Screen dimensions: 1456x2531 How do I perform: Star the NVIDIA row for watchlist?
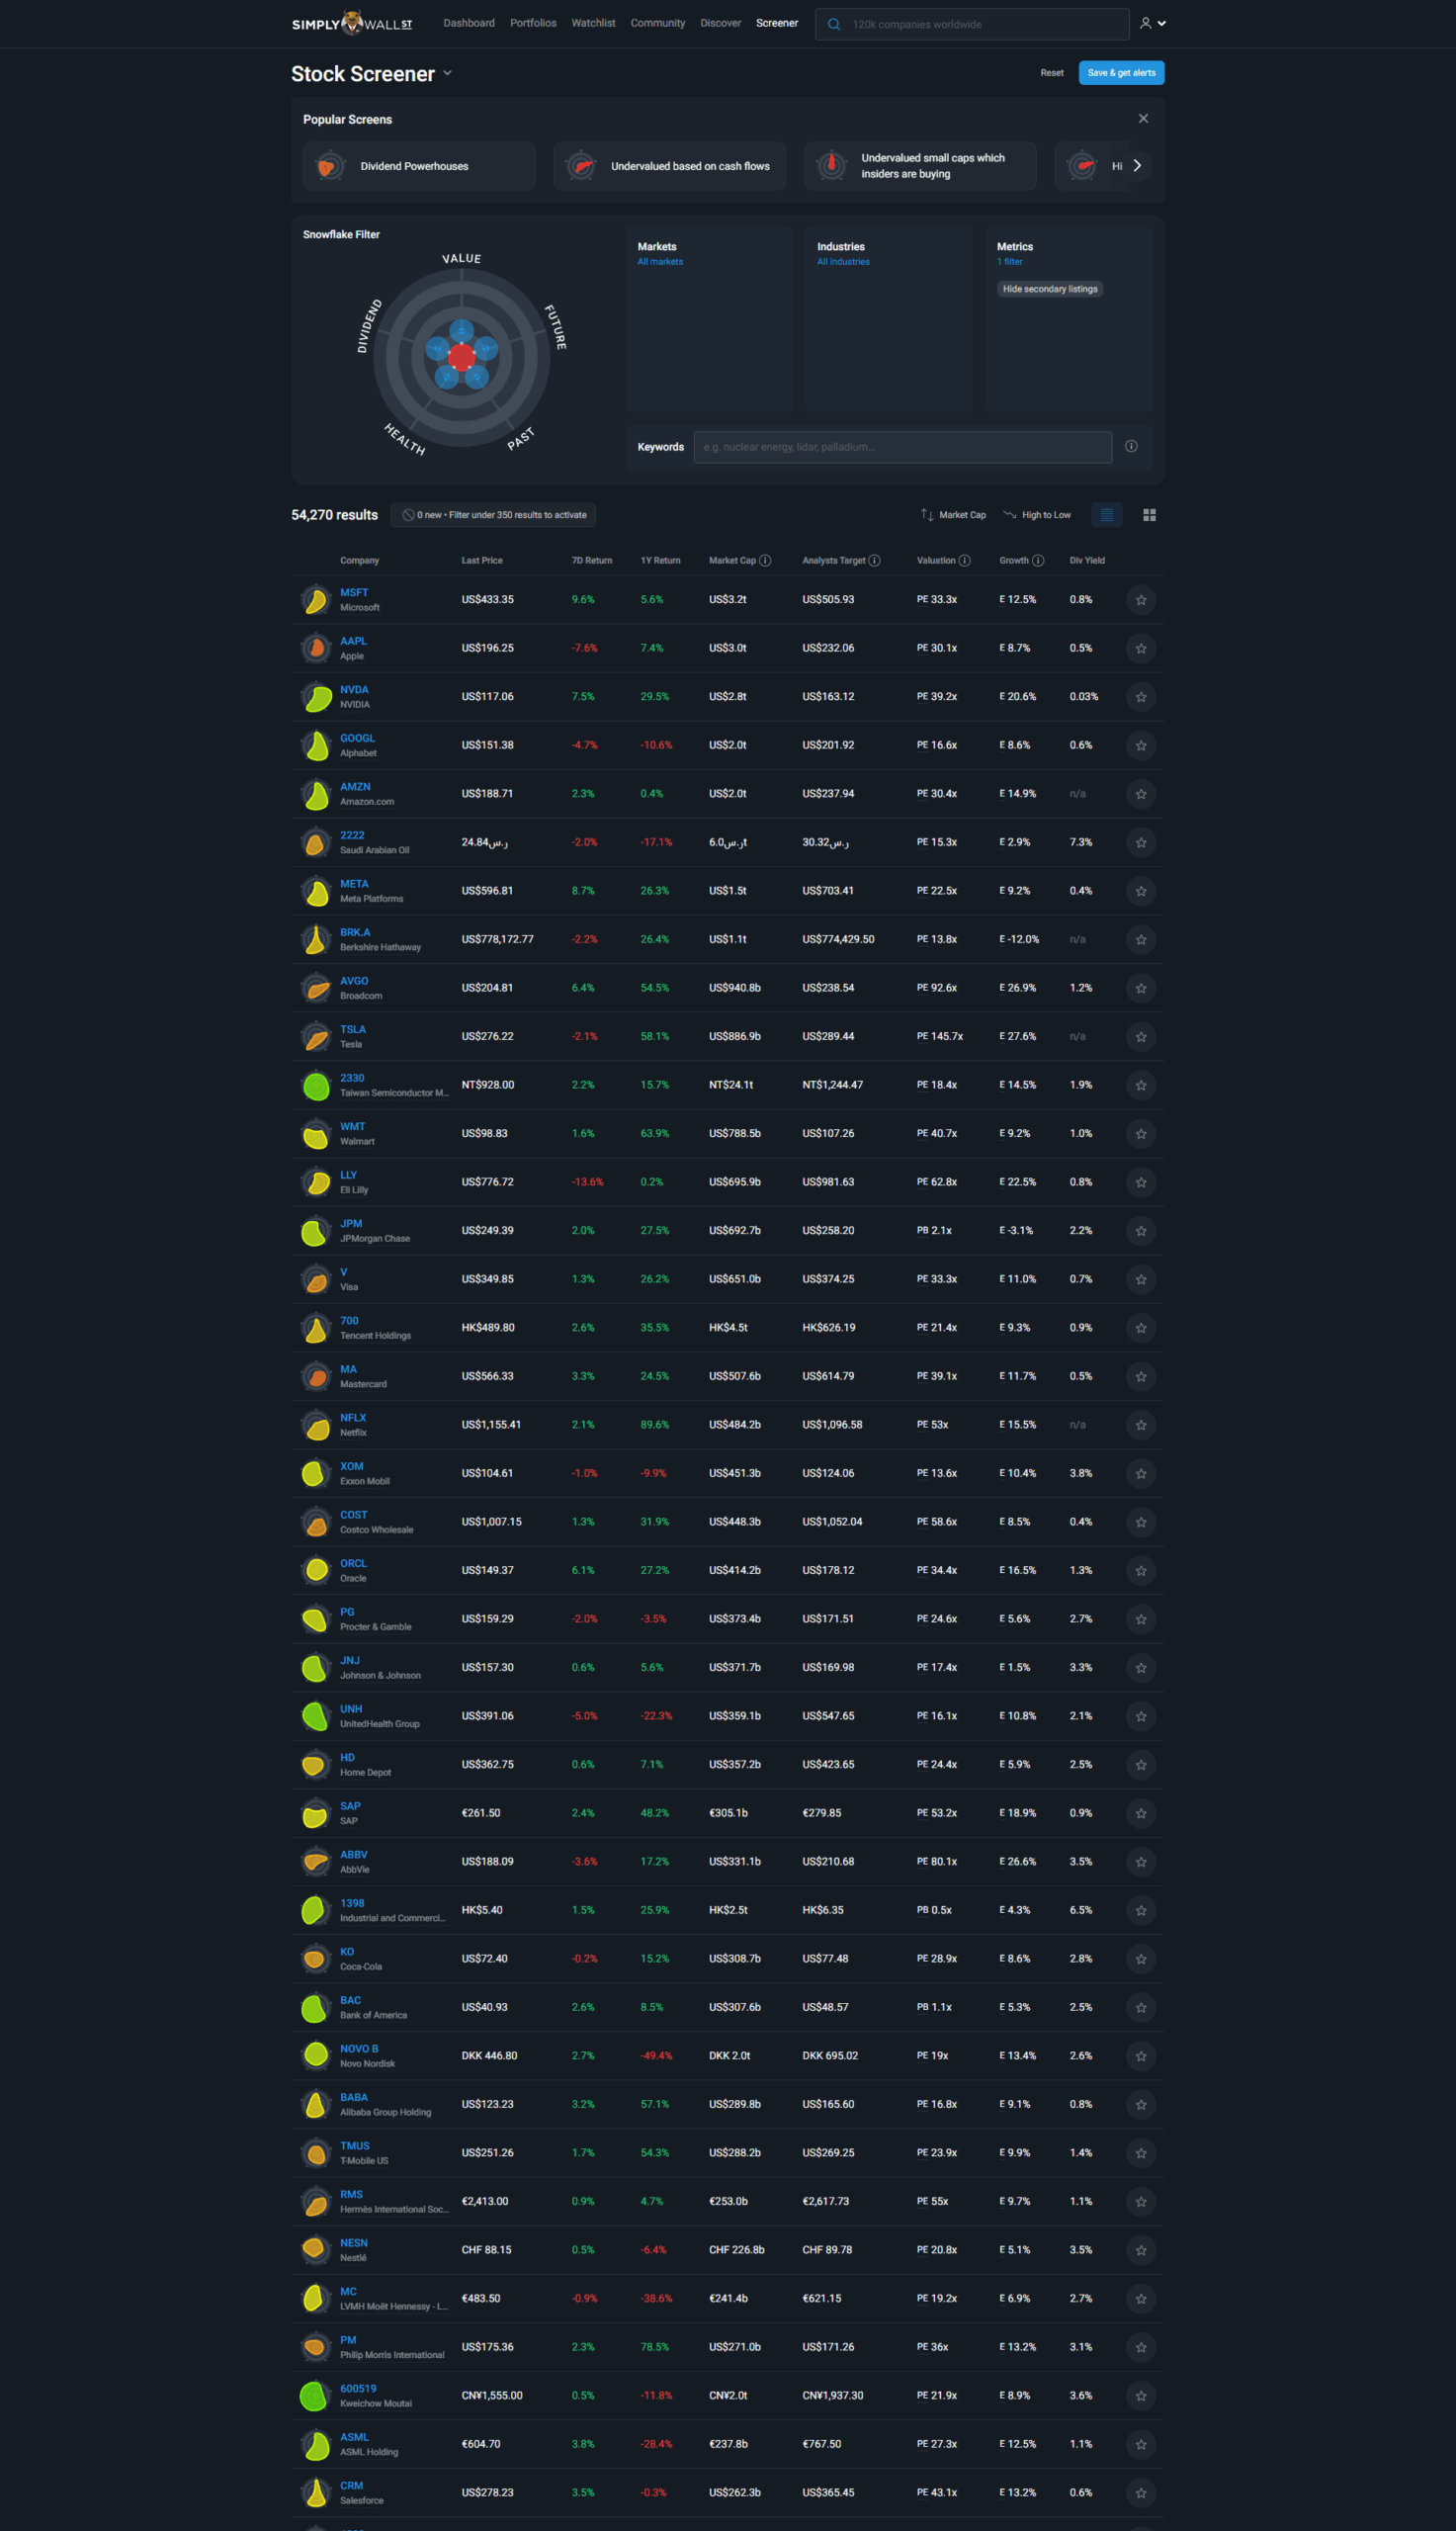[1140, 696]
